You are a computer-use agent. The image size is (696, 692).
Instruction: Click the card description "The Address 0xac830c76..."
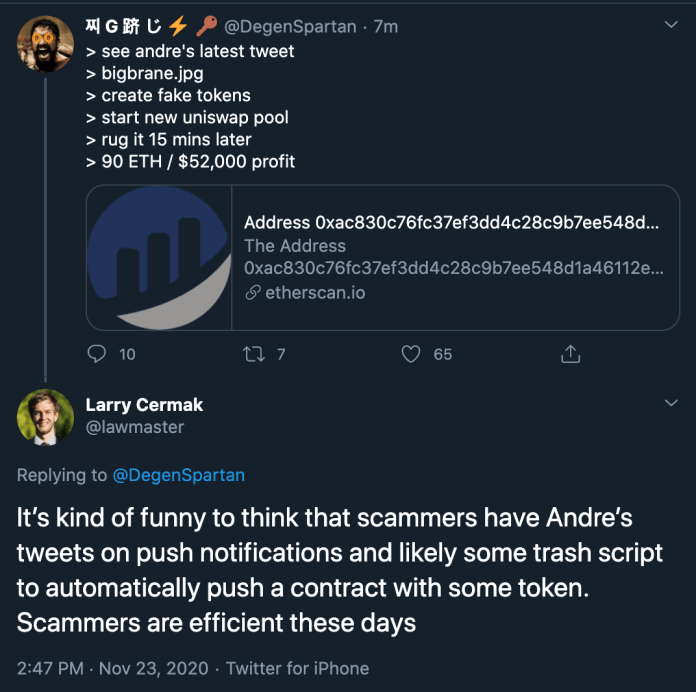point(451,257)
